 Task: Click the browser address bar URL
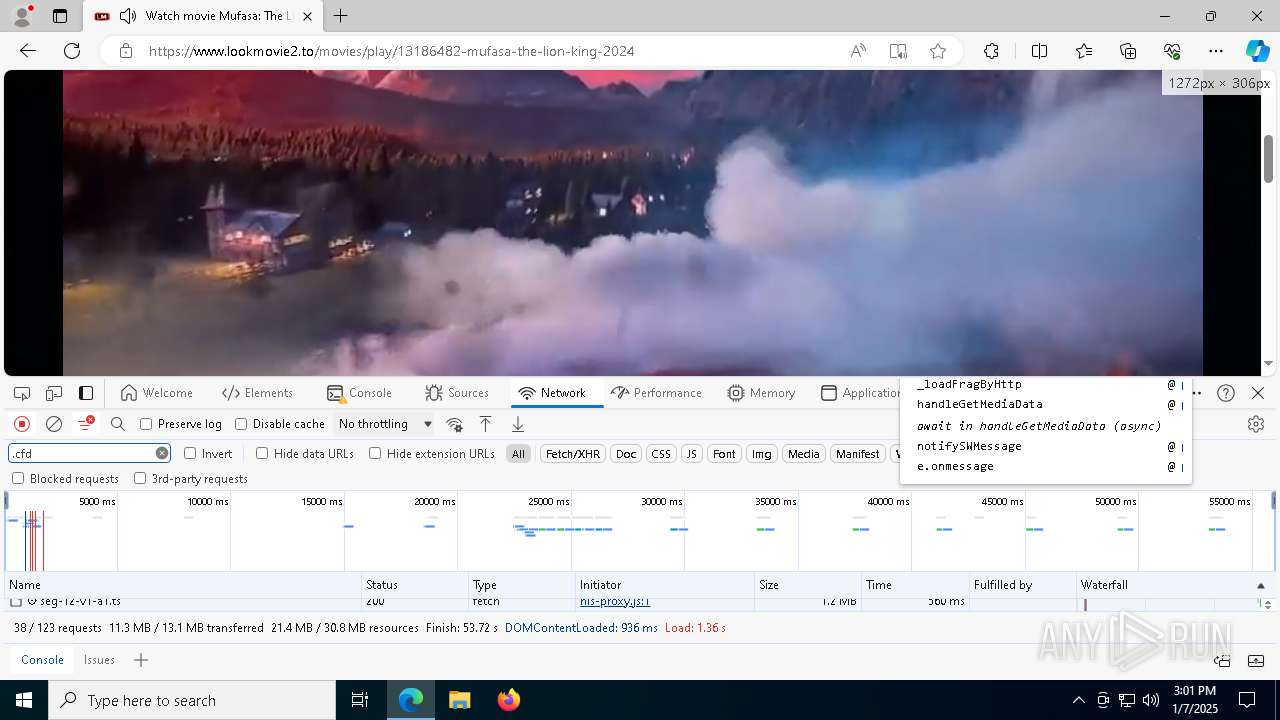[x=391, y=51]
